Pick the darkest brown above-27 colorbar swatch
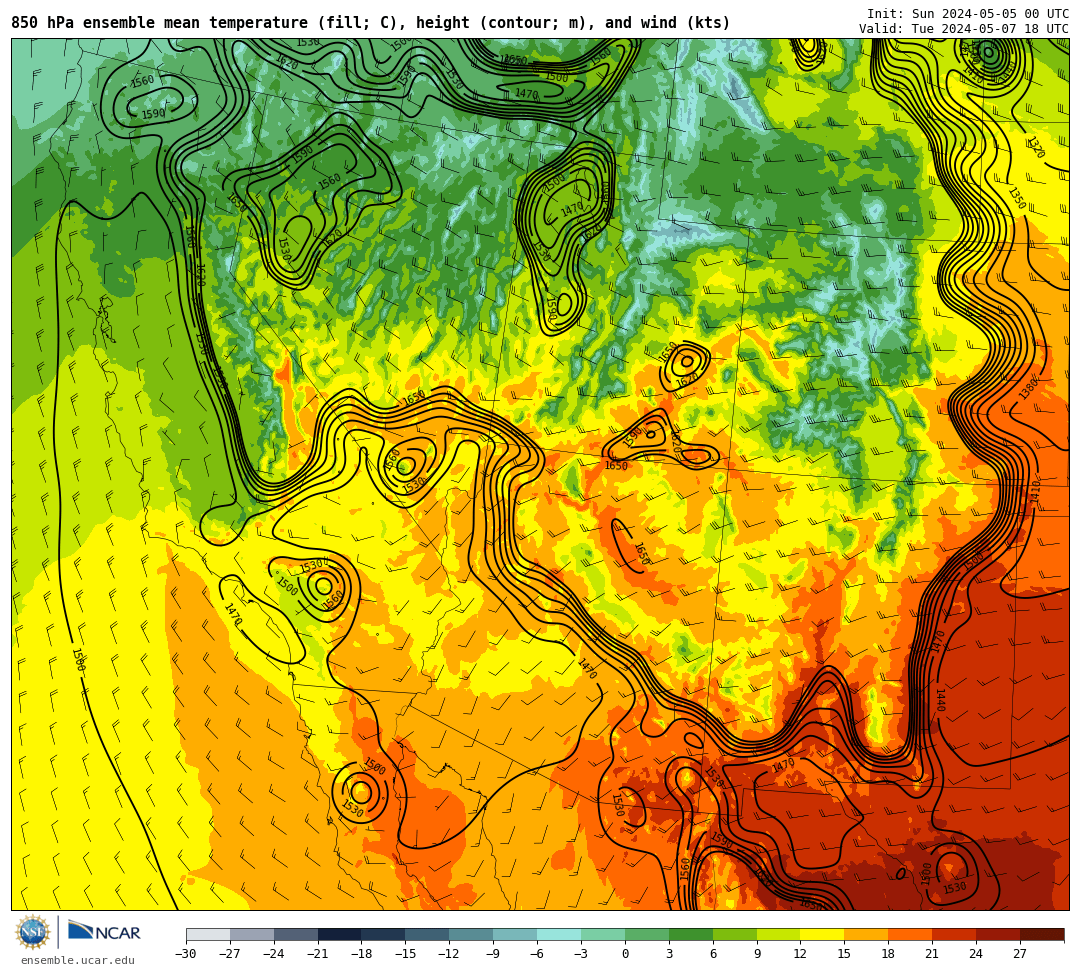 [1042, 934]
